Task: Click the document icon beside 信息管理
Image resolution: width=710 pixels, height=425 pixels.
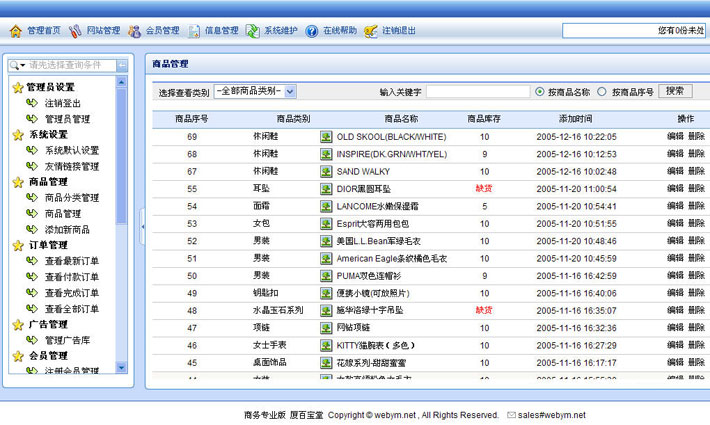Action: (x=194, y=31)
